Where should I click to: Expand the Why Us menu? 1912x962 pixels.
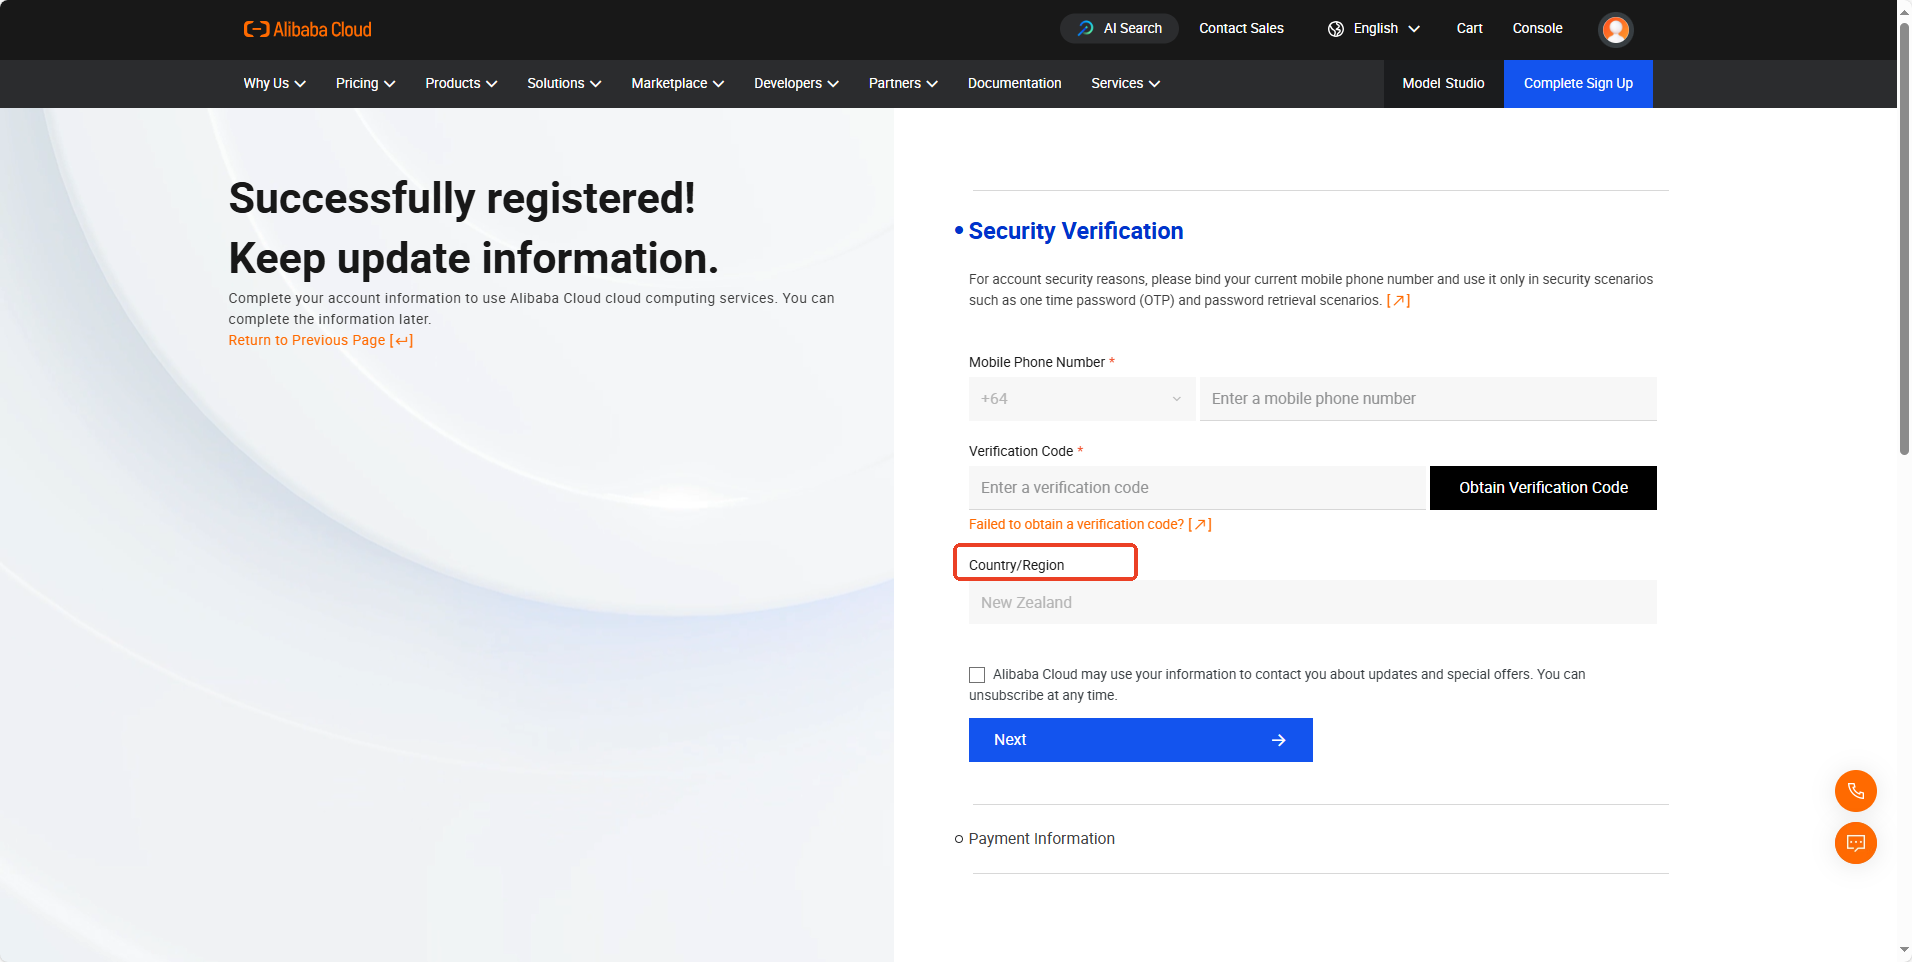tap(274, 84)
